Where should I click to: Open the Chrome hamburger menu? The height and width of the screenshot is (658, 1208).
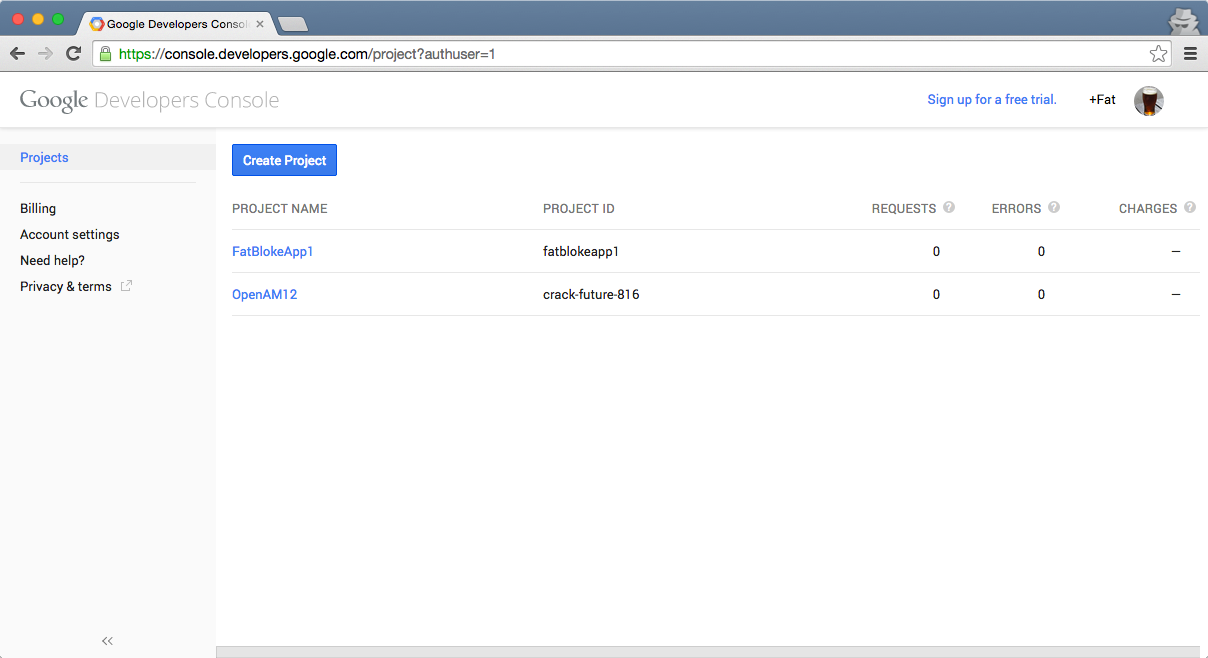1190,54
